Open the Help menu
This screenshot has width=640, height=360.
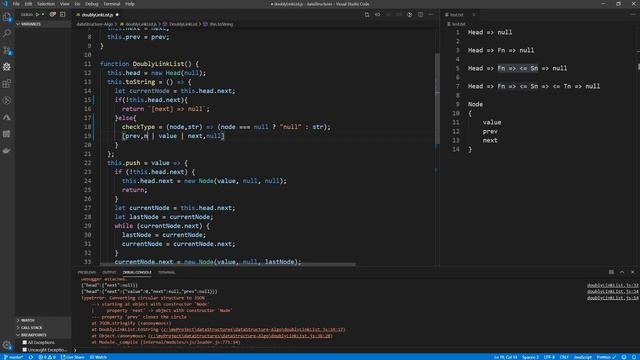(130, 4)
